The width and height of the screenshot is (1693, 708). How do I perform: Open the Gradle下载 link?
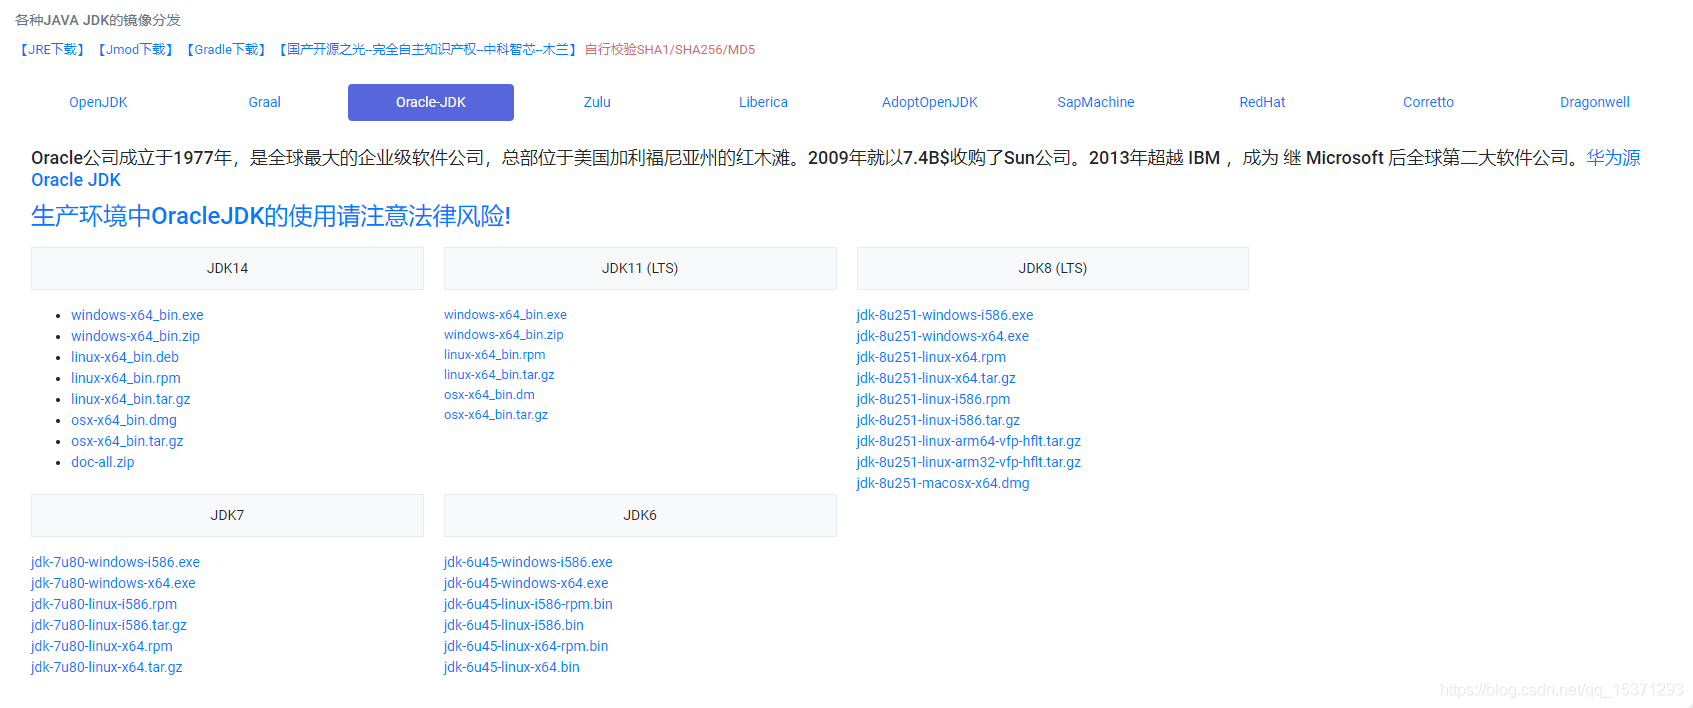point(226,50)
